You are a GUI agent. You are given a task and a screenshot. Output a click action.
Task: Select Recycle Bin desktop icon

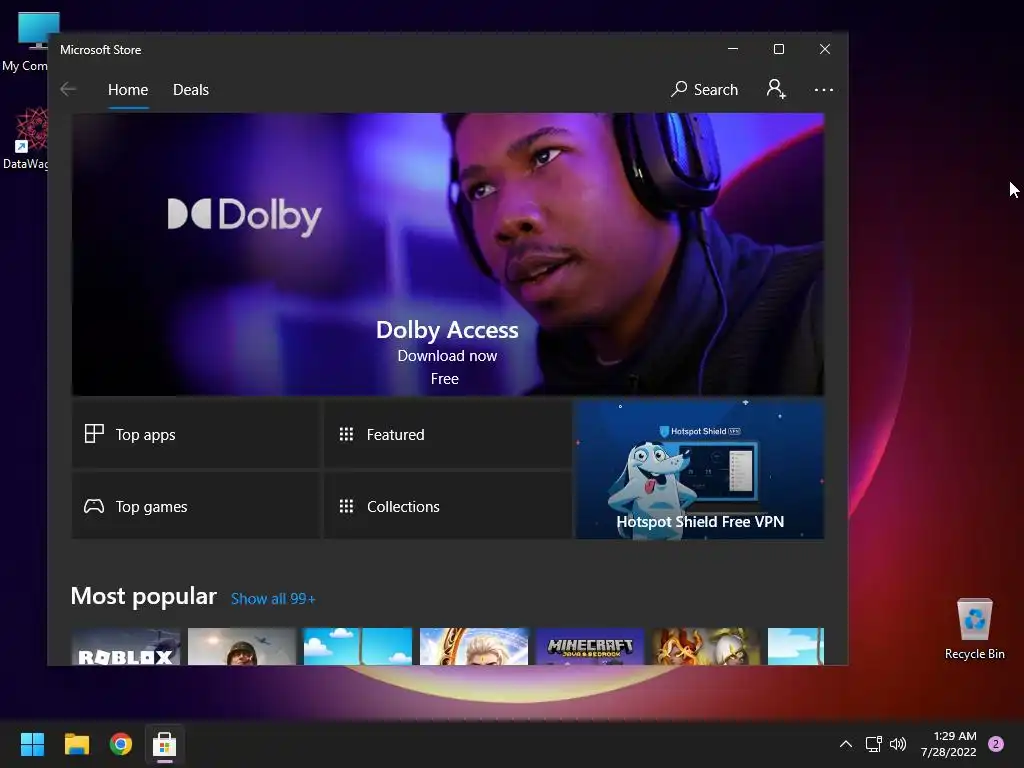click(974, 630)
